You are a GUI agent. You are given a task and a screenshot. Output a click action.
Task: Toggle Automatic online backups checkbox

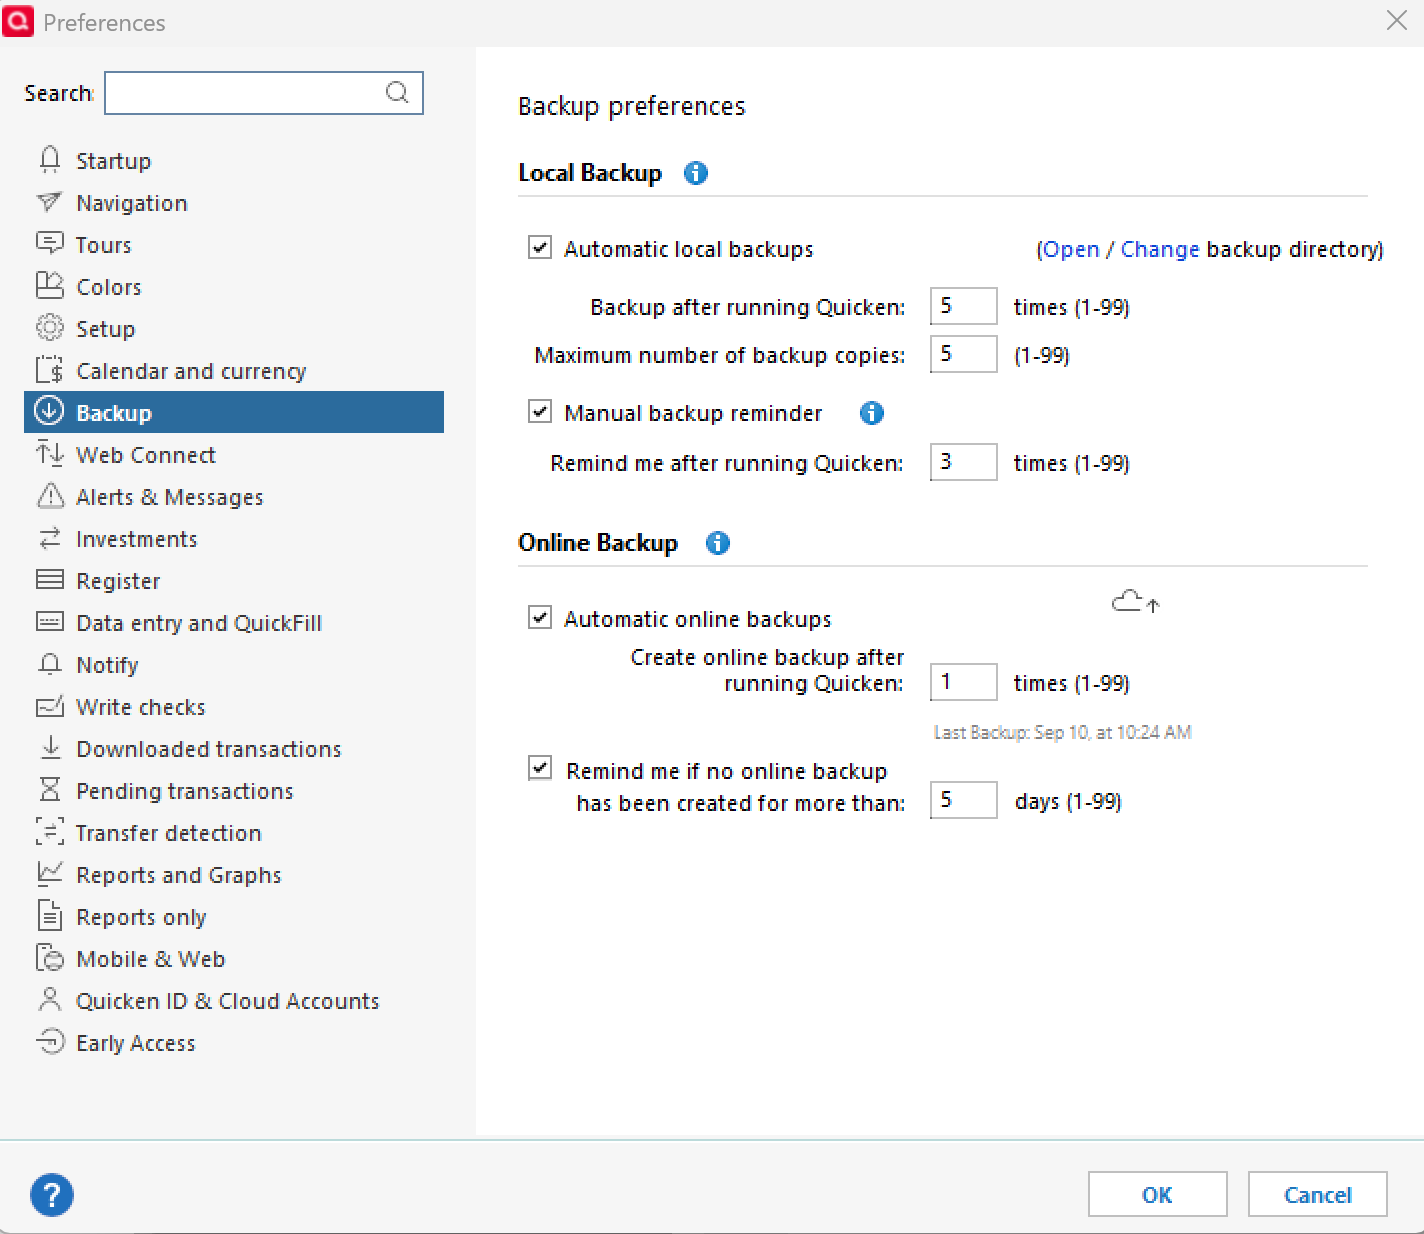point(540,617)
